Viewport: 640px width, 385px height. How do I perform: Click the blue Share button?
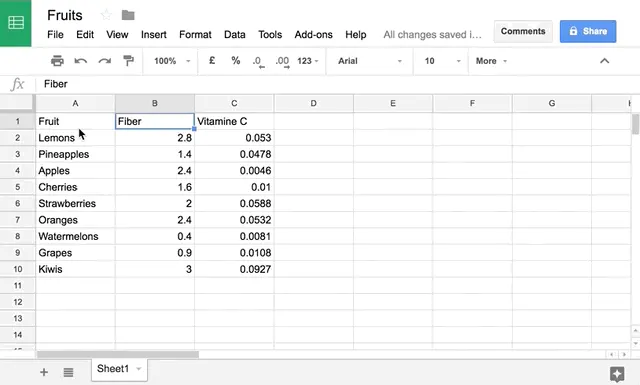[x=588, y=31]
